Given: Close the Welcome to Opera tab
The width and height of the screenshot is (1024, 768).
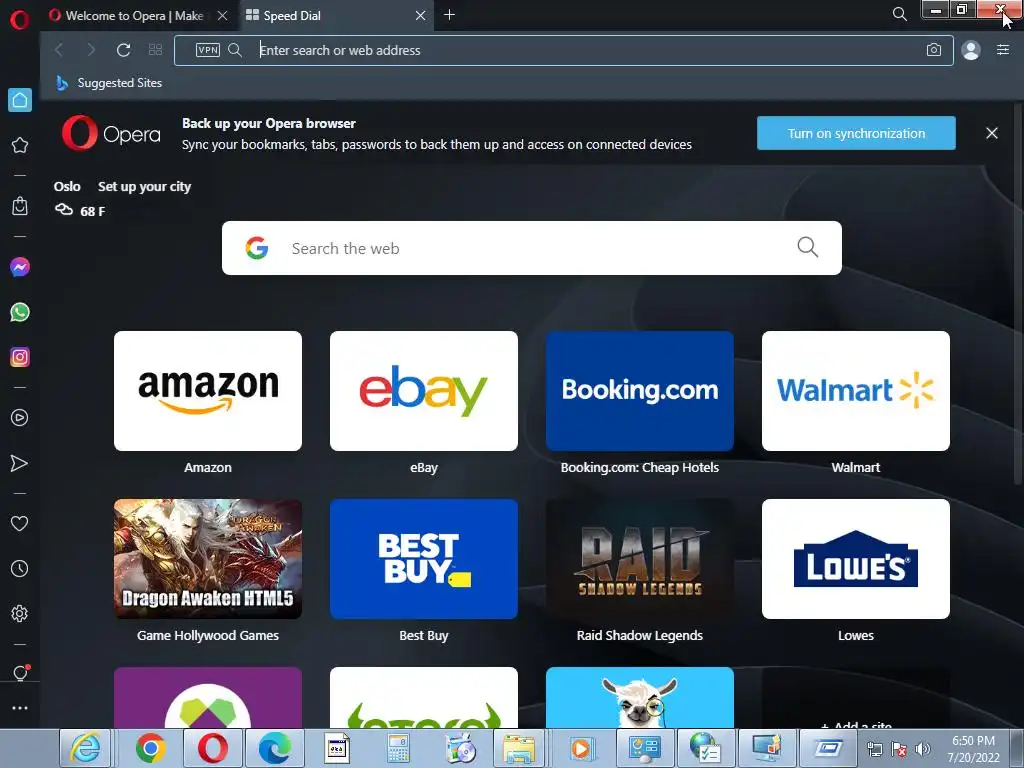Looking at the screenshot, I should pos(223,16).
